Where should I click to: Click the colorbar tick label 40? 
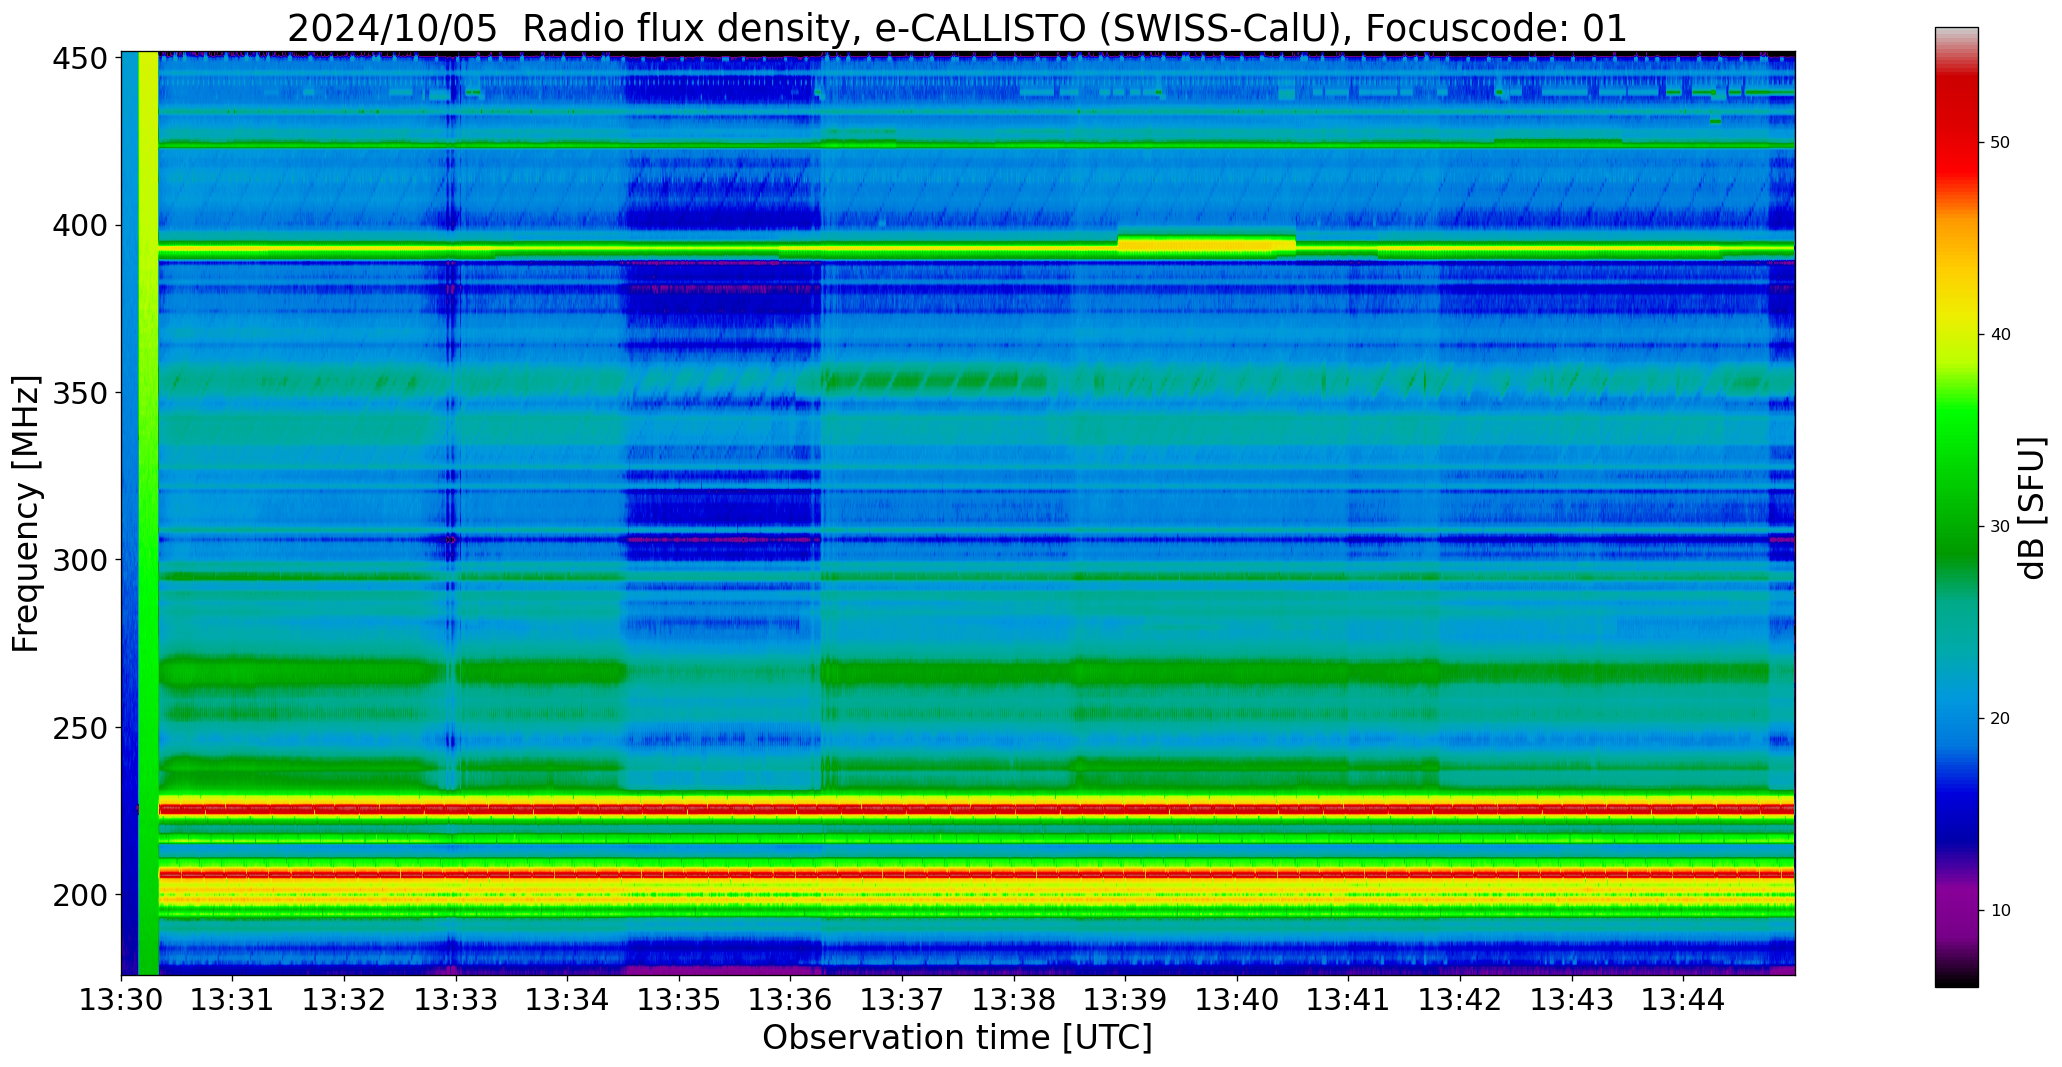(x=2000, y=335)
